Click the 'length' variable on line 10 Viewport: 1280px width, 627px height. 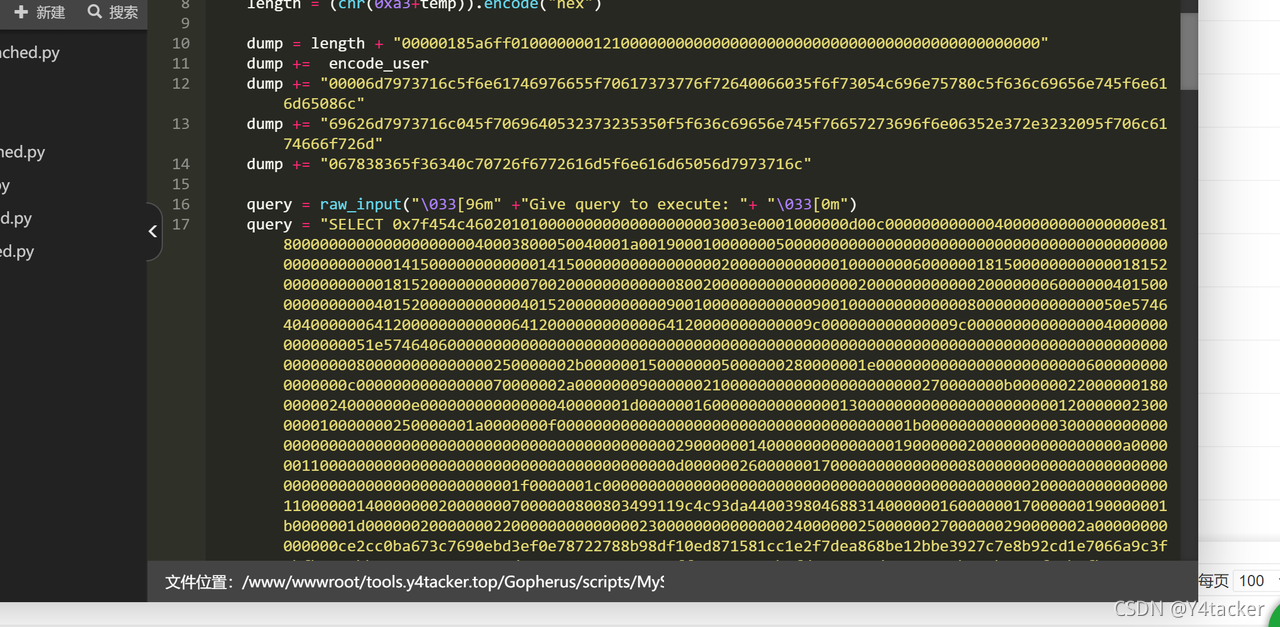pyautogui.click(x=338, y=43)
